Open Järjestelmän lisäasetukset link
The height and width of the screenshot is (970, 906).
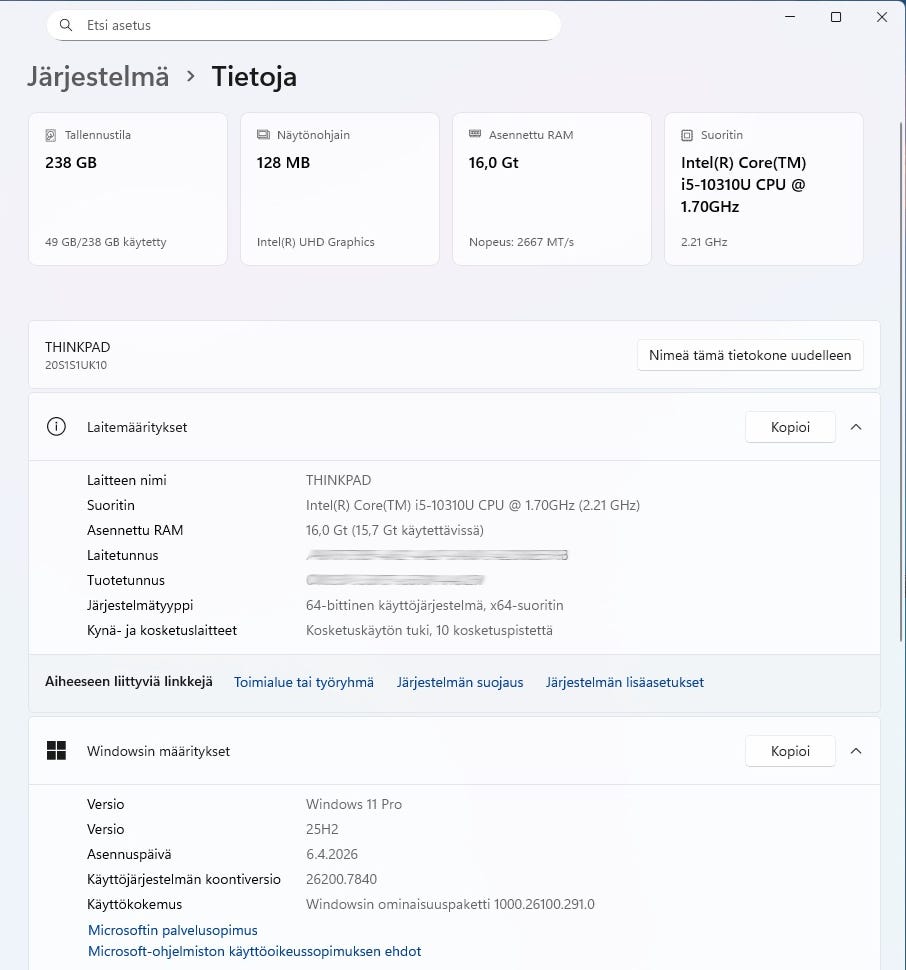[625, 682]
